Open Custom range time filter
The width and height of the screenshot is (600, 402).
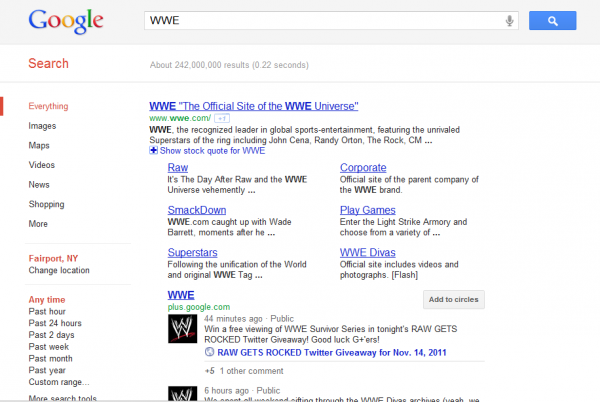click(58, 382)
